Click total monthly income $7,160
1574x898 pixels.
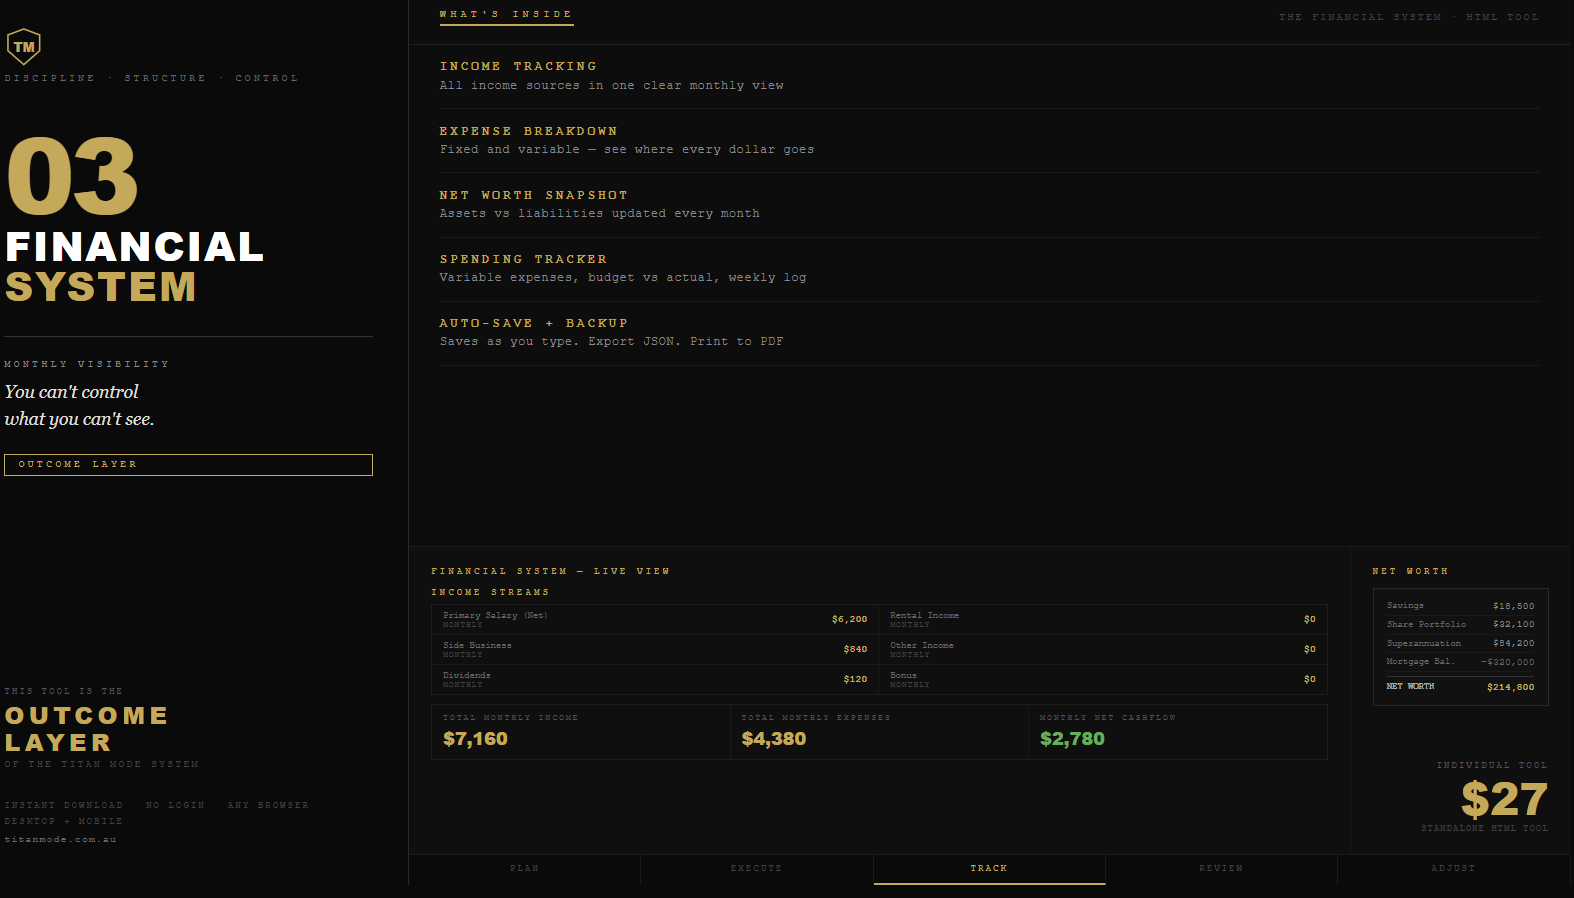475,739
